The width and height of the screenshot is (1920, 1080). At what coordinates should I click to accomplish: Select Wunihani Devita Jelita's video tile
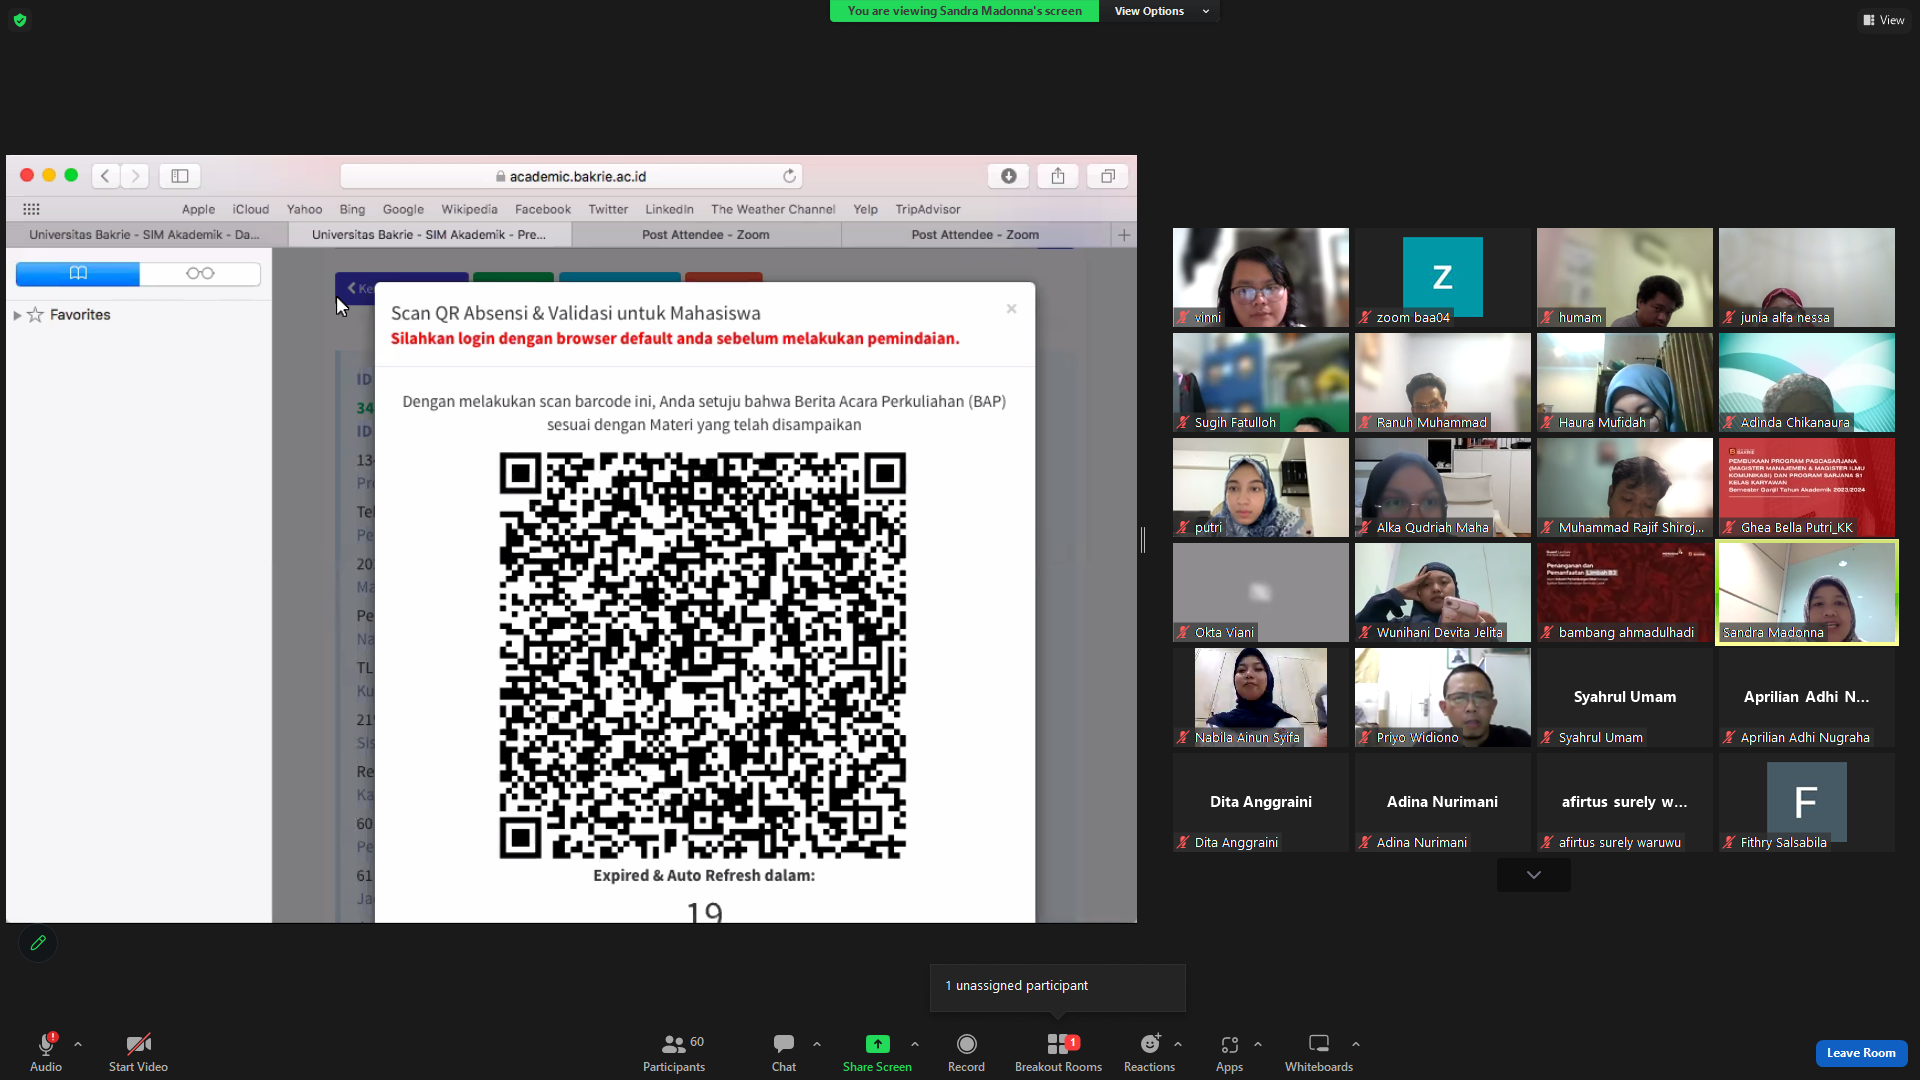coord(1442,592)
